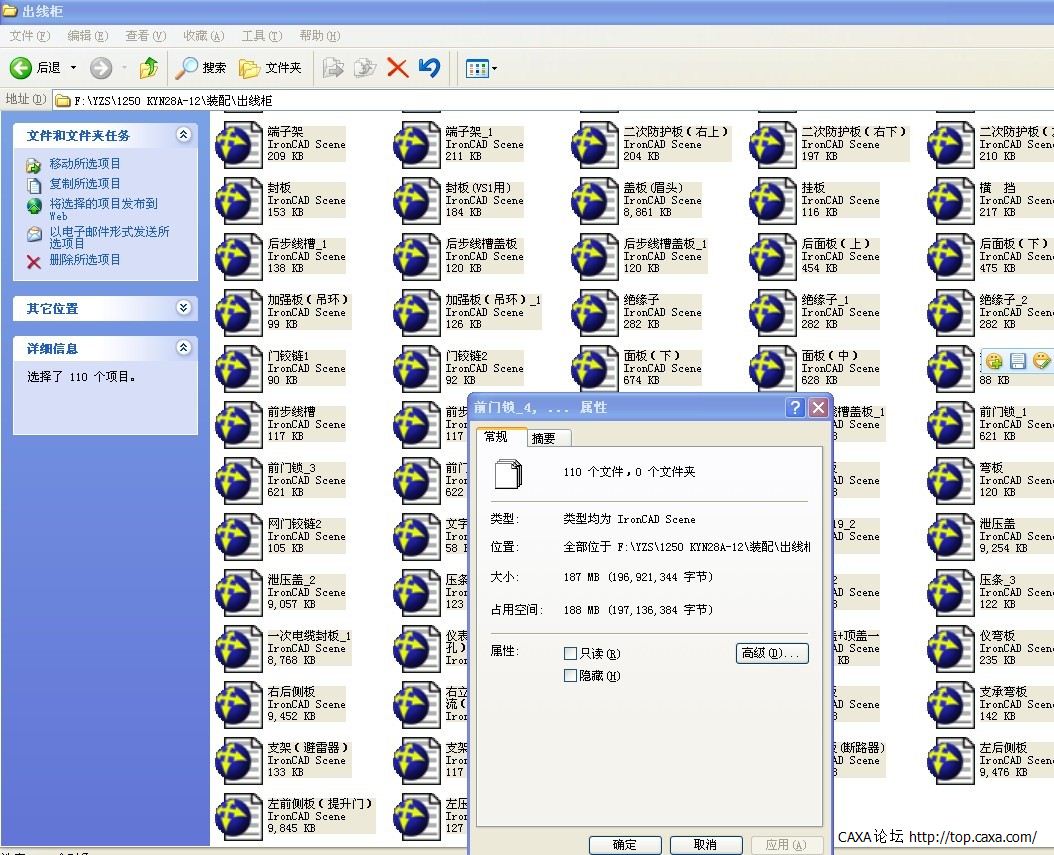Open the 工具(T) menu
This screenshot has width=1054, height=855.
[x=261, y=36]
